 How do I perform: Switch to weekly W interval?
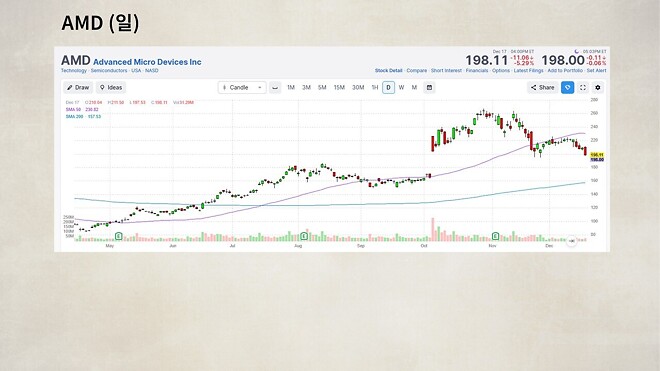point(402,88)
